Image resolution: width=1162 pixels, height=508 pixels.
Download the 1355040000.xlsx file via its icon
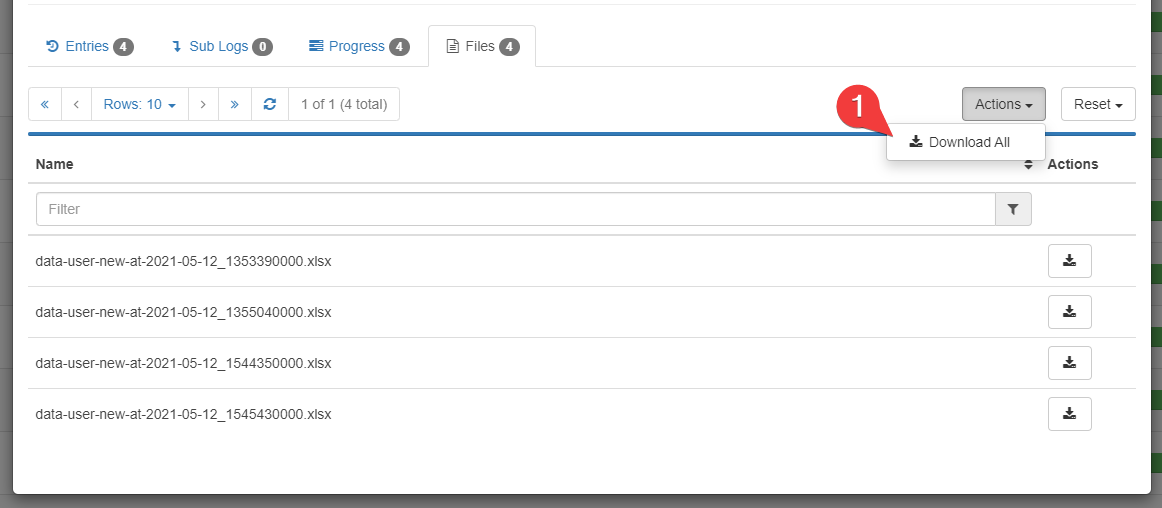[x=1069, y=312]
